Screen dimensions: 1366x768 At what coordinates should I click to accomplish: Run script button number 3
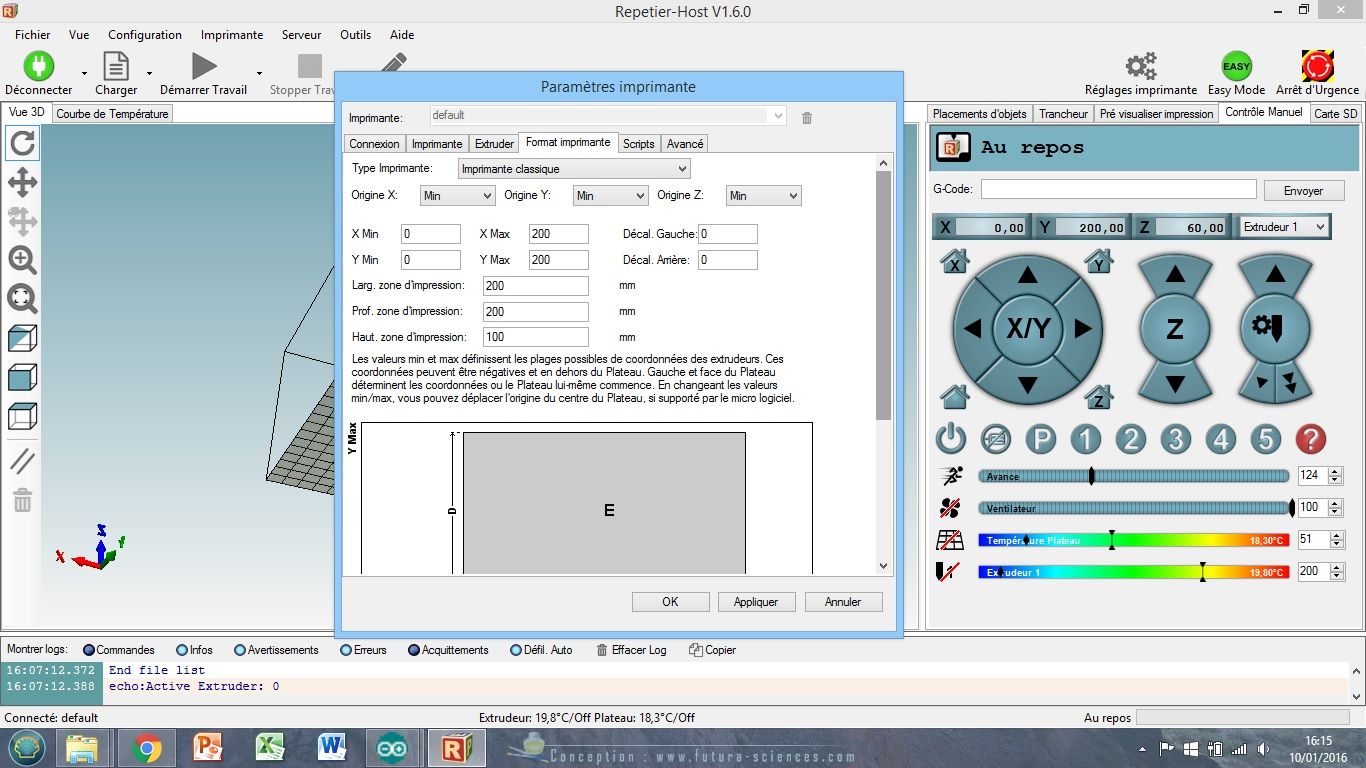tap(1176, 439)
